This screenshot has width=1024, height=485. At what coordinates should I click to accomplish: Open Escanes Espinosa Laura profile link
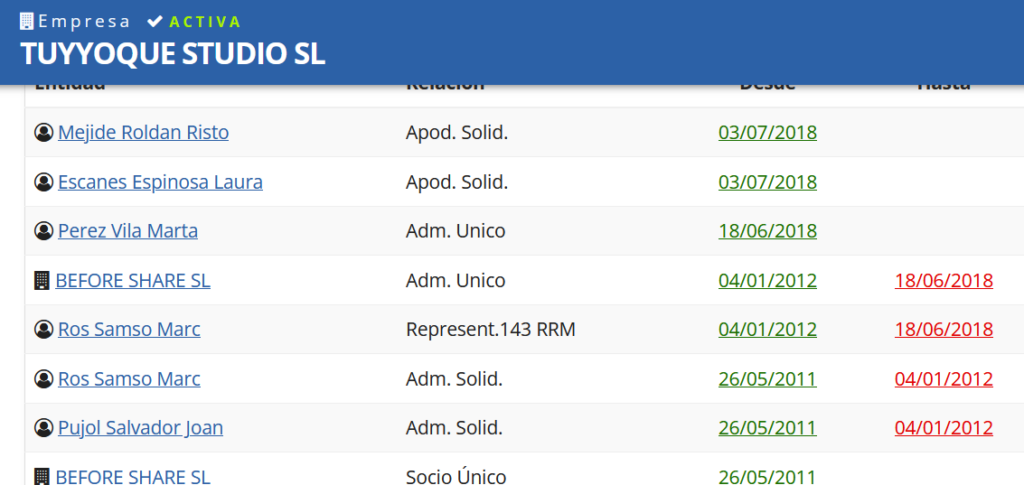coord(161,182)
